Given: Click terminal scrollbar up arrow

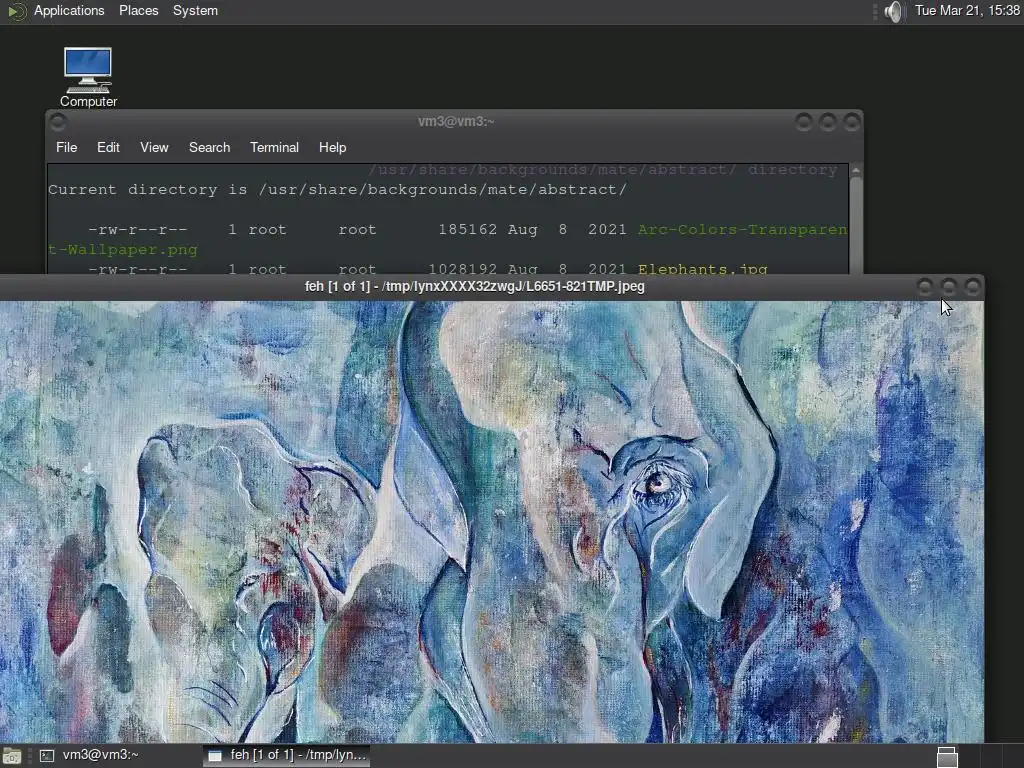Looking at the screenshot, I should click(856, 170).
